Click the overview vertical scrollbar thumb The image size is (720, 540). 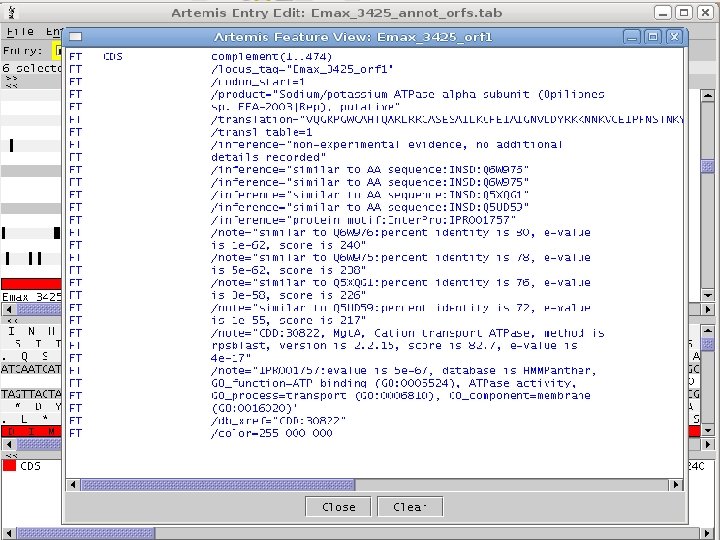point(708,166)
